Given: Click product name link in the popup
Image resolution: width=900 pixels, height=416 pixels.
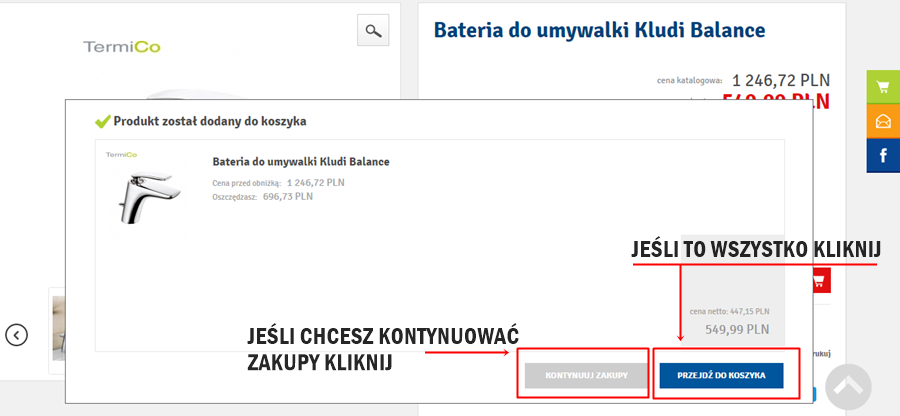Looking at the screenshot, I should coord(300,161).
